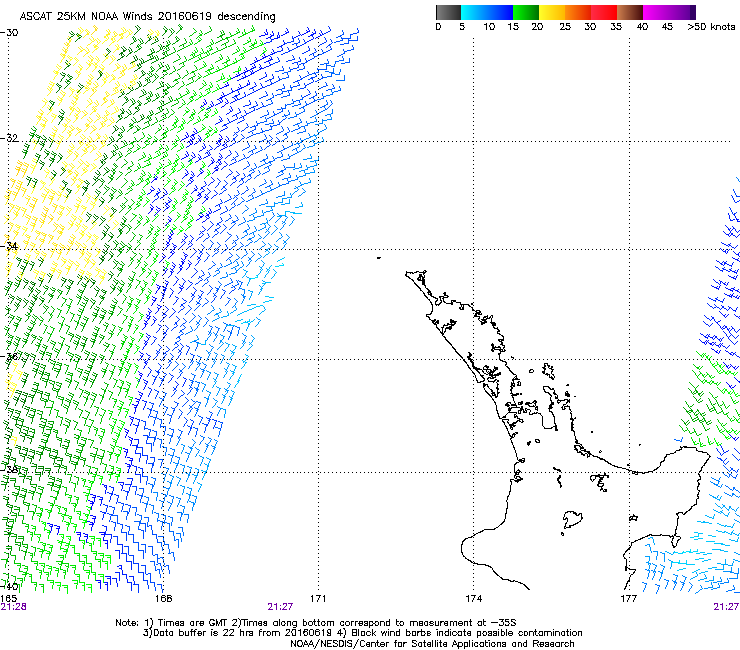Click the latitude label '-32'

[9, 138]
